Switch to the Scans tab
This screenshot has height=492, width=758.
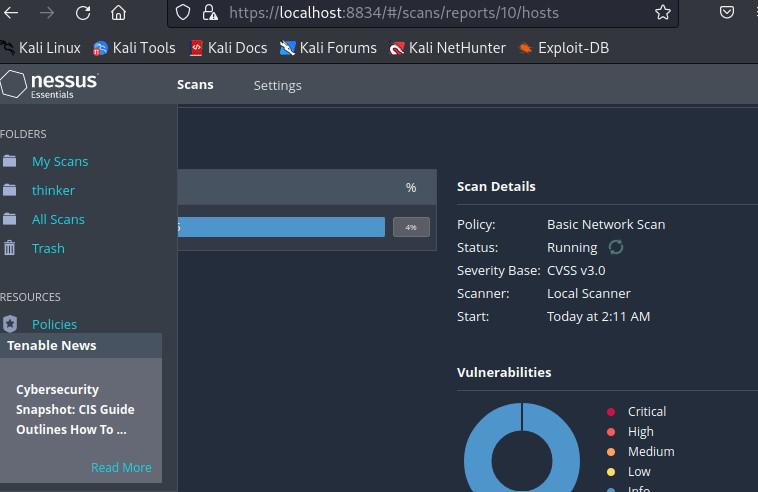195,85
